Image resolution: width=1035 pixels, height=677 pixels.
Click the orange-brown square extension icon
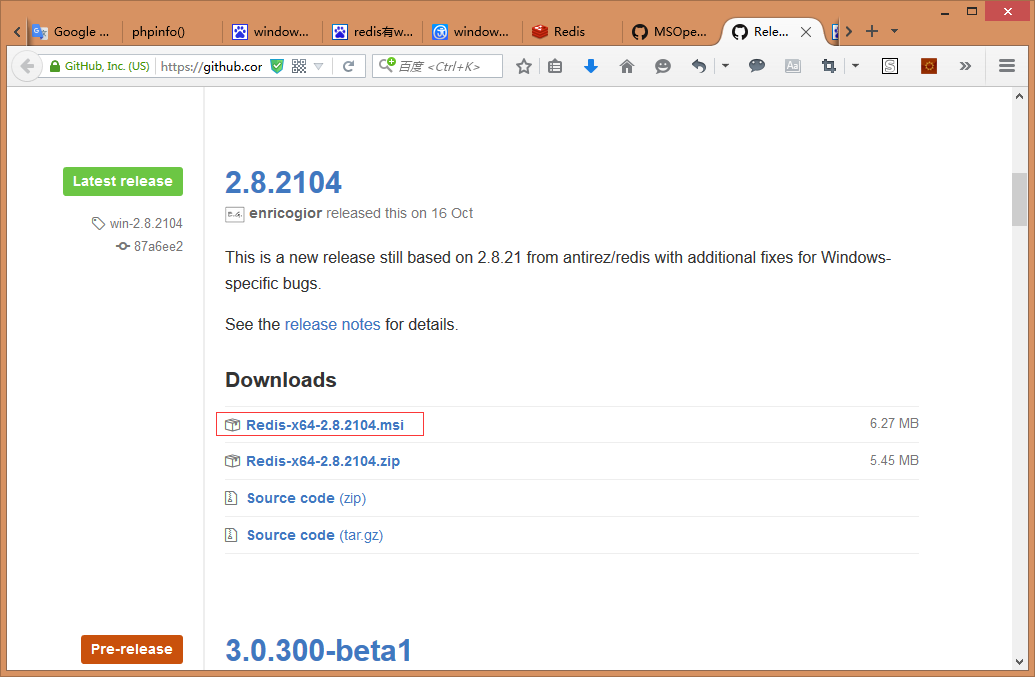click(929, 65)
